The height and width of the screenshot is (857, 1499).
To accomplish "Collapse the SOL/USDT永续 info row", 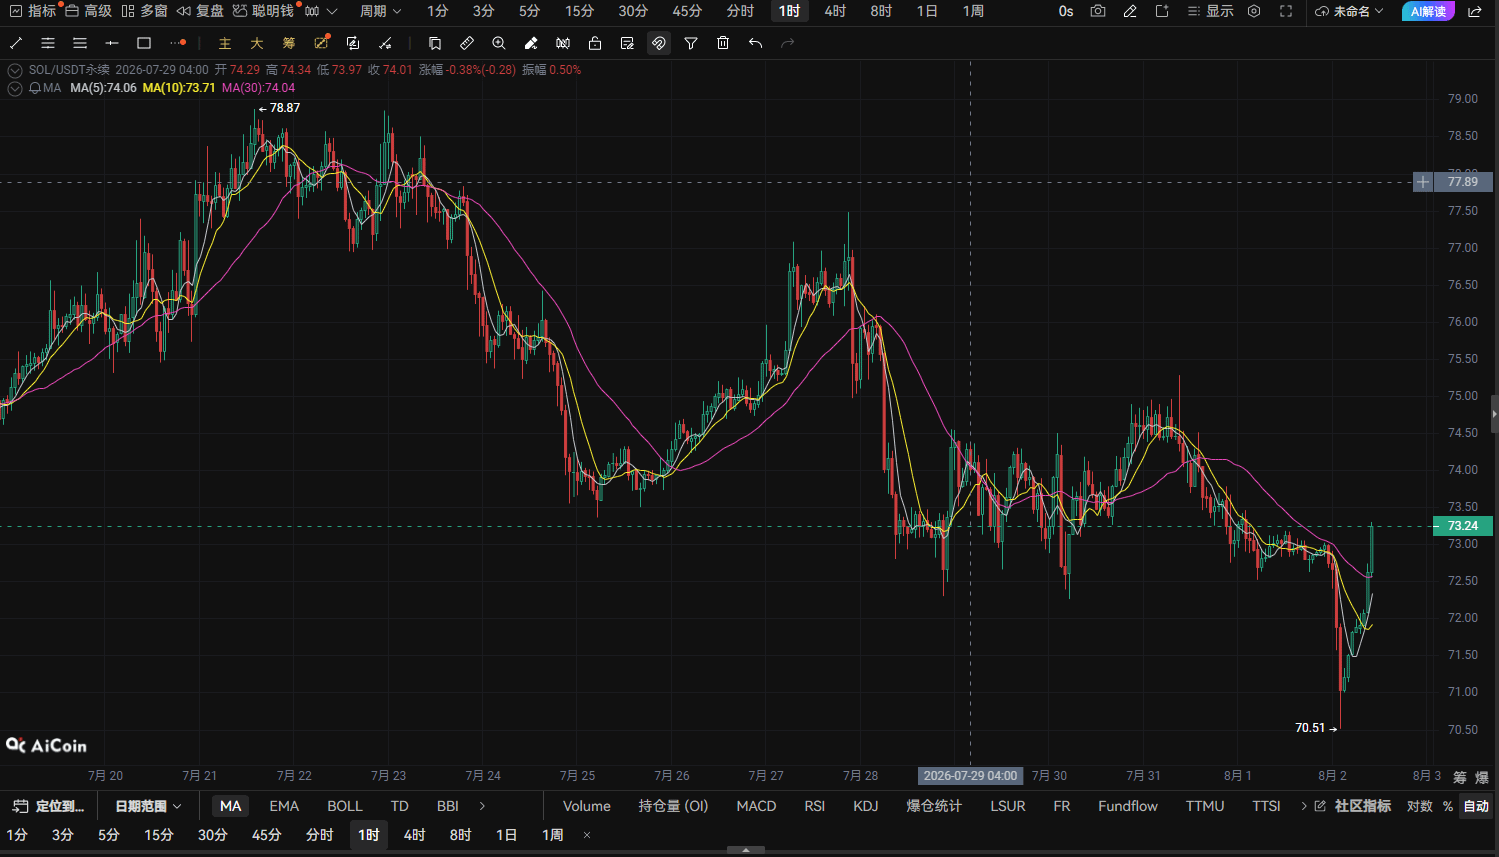I will pyautogui.click(x=14, y=70).
